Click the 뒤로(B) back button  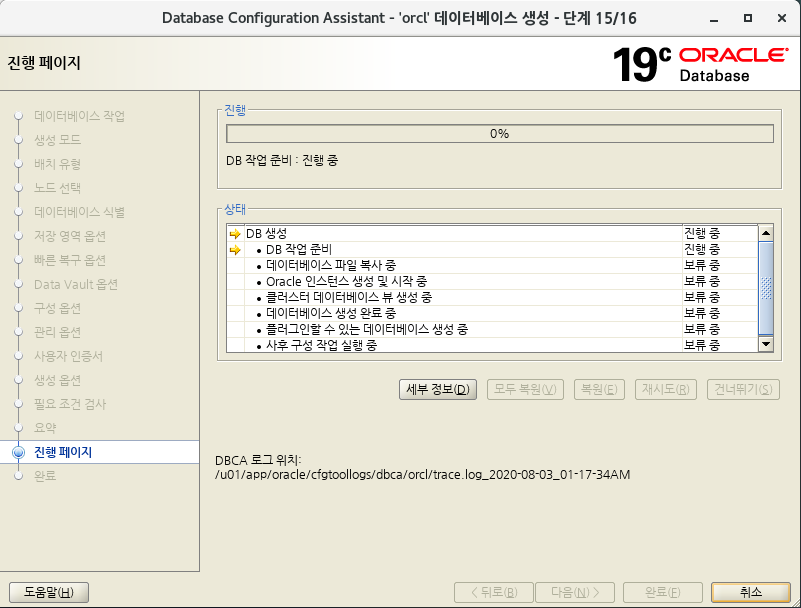494,592
